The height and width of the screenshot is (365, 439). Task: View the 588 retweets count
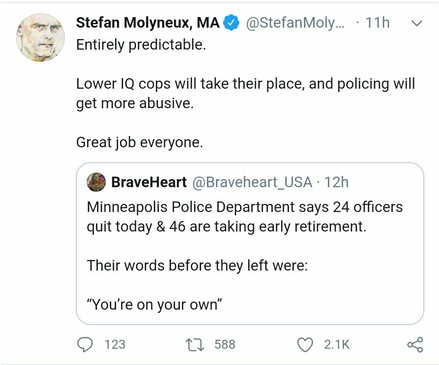tap(225, 344)
